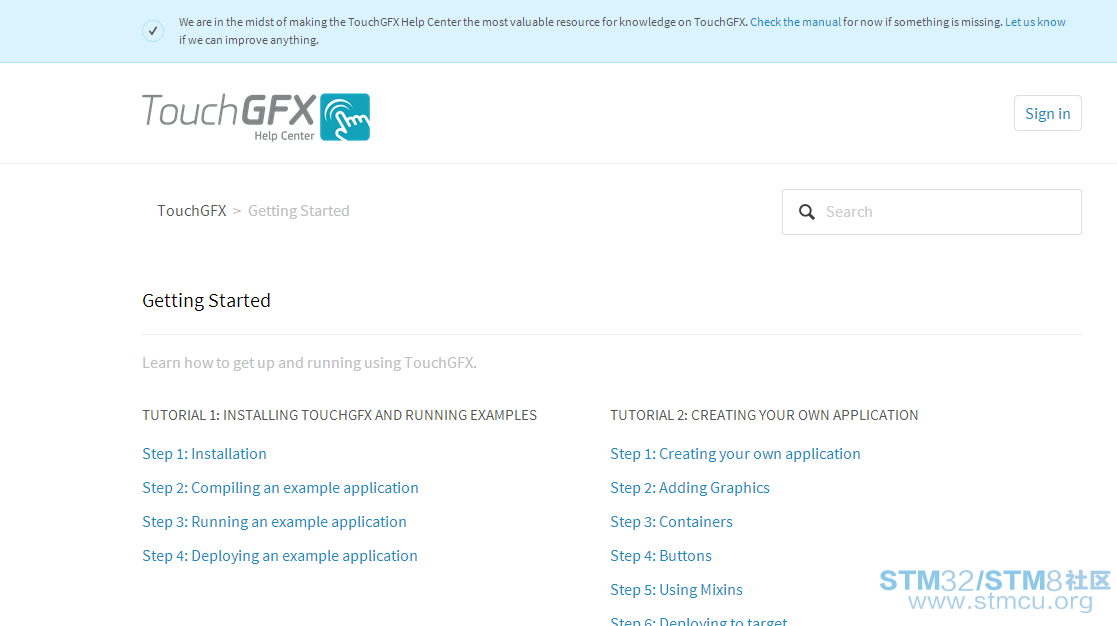The image size is (1117, 626).
Task: Follow the 'Check the manual' link
Action: pyautogui.click(x=795, y=22)
